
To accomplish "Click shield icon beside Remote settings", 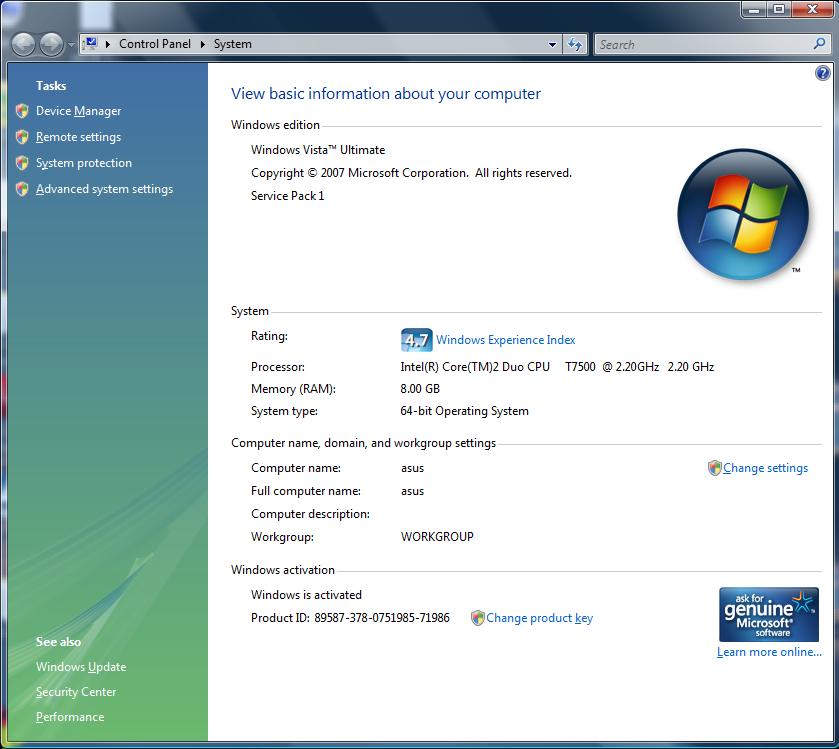I will [22, 137].
